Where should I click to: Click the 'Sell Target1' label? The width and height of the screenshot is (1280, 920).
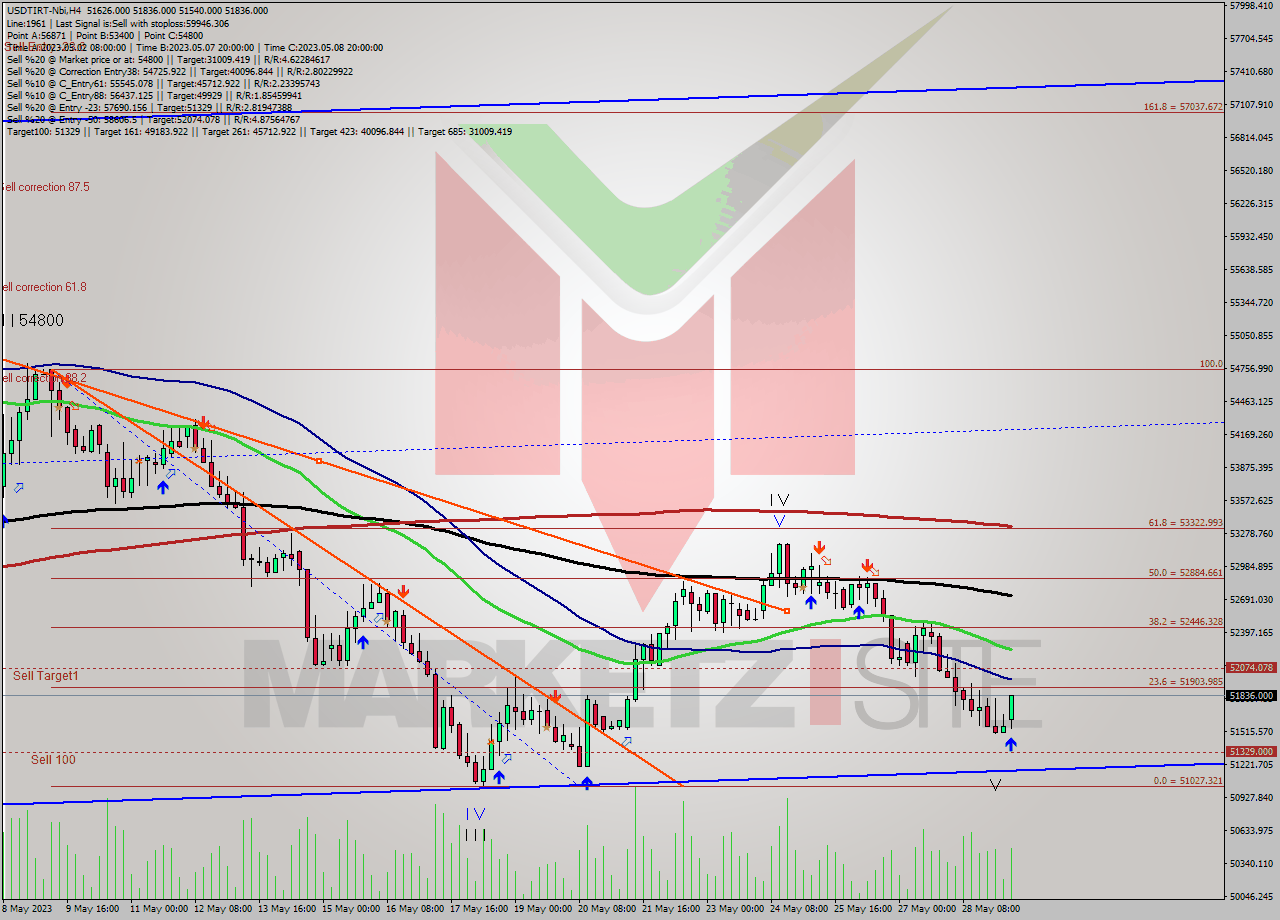45,676
